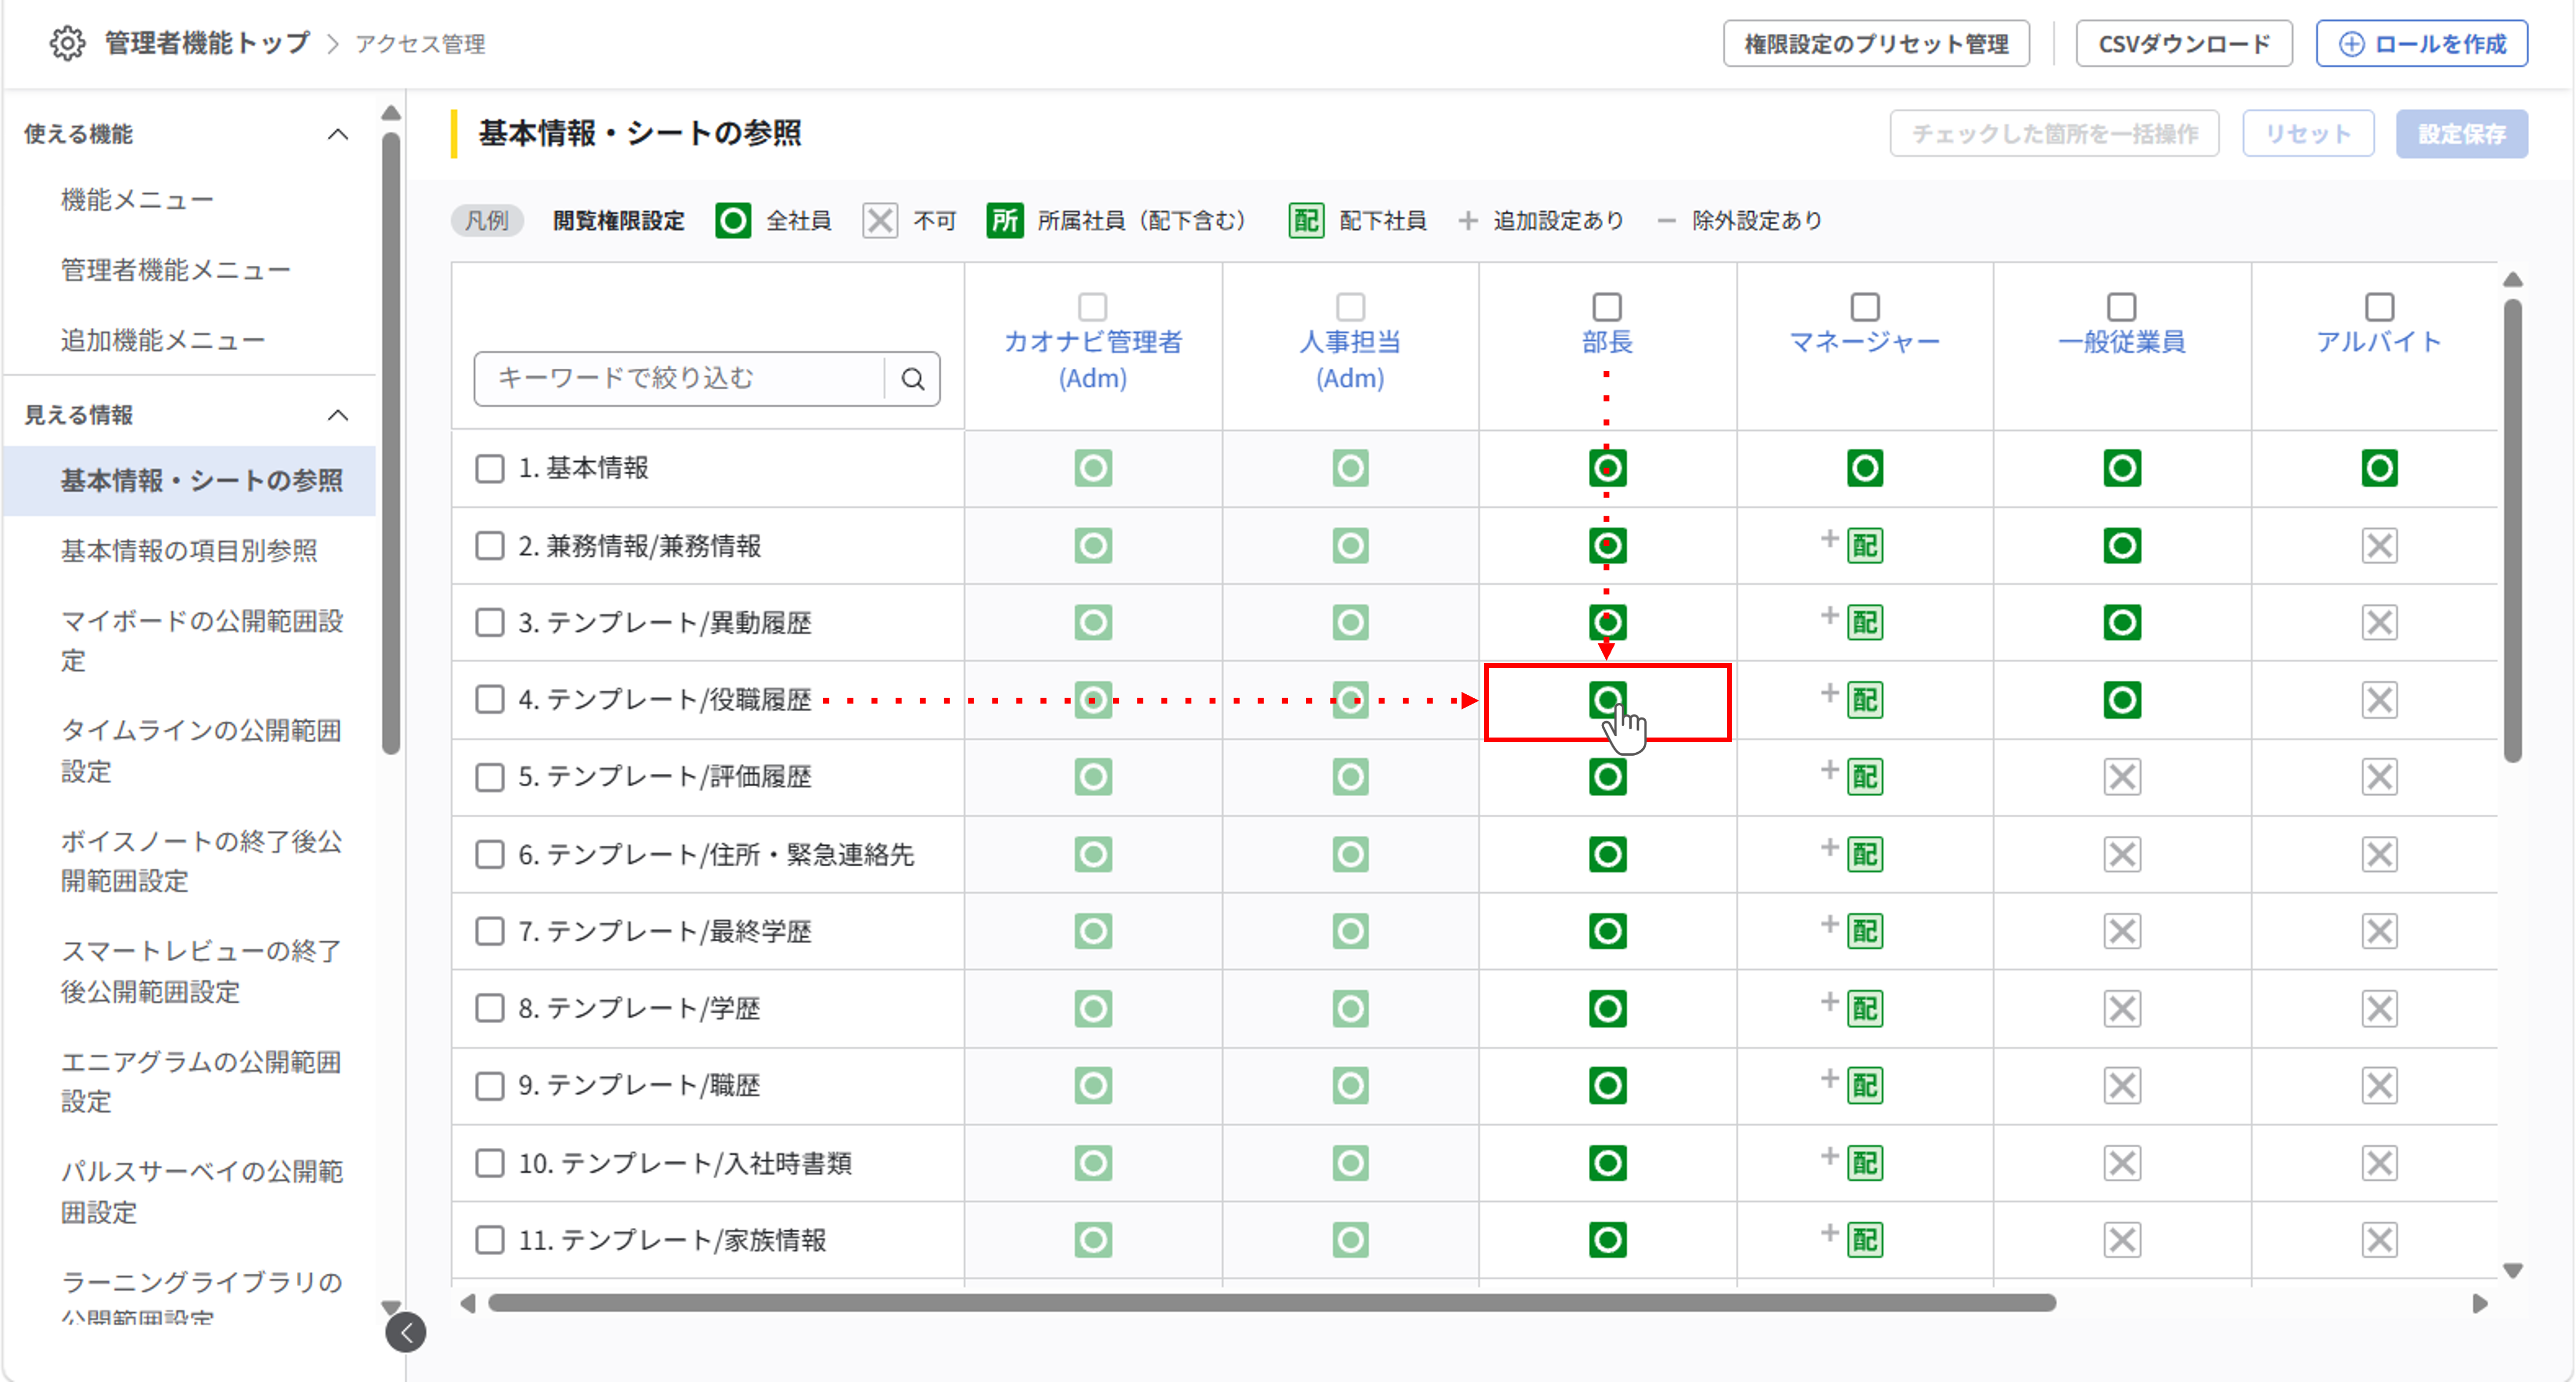Click the マネージャー 配 icon for 2. 兼務情報/兼務情報
This screenshot has height=1382, width=2576.
click(1864, 546)
